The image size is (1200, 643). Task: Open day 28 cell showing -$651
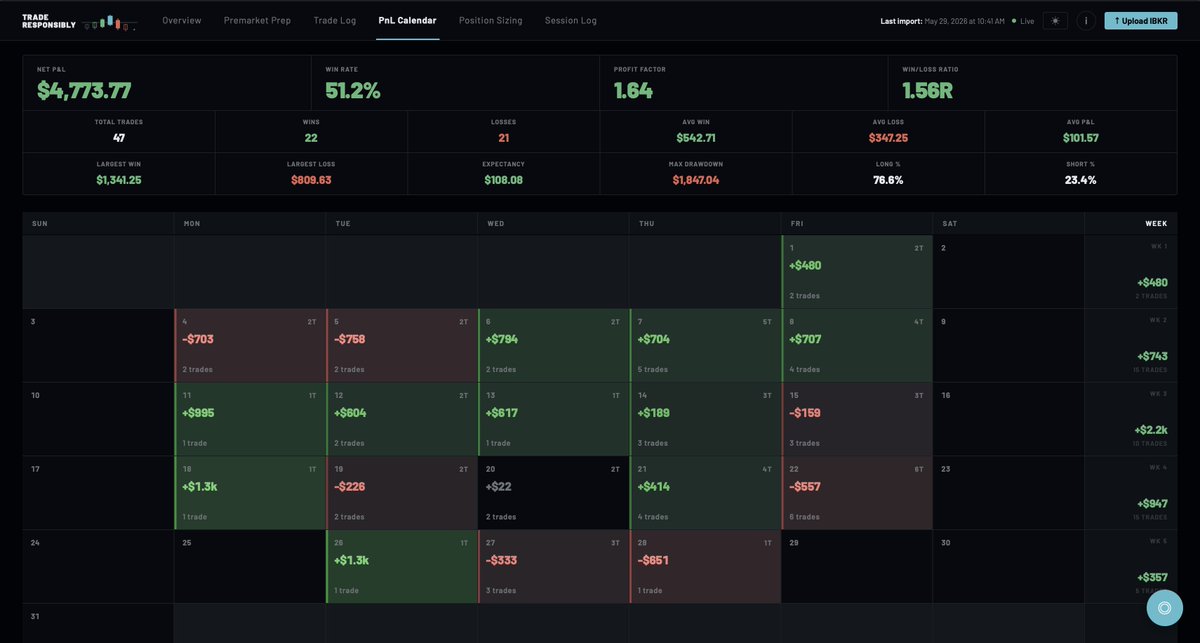(705, 567)
